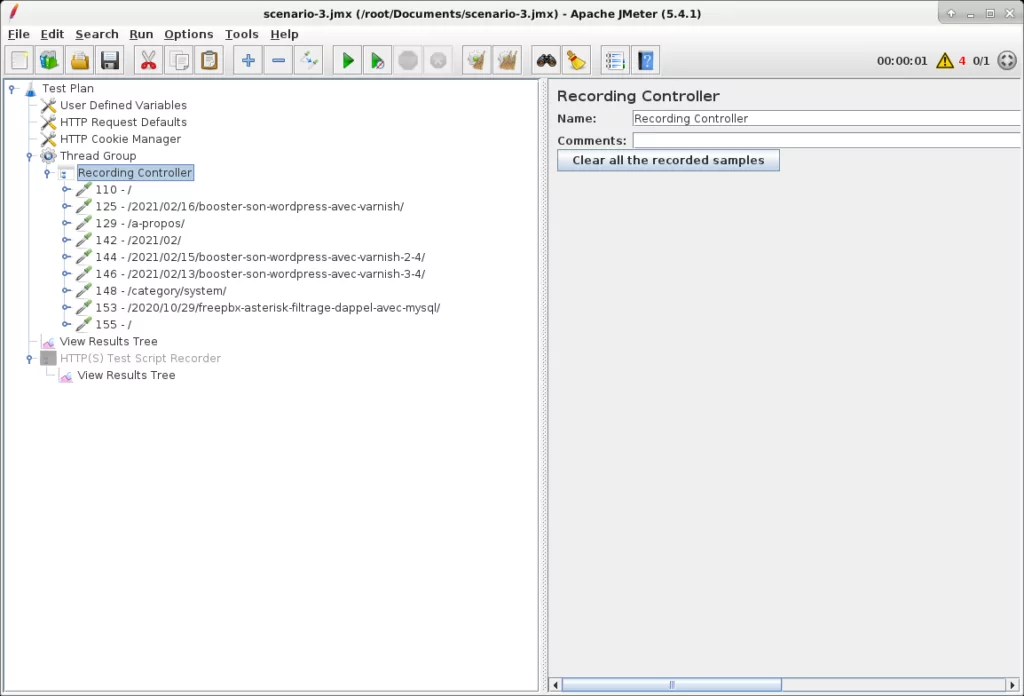
Task: Click the scrollbar left arrow
Action: tap(556, 685)
